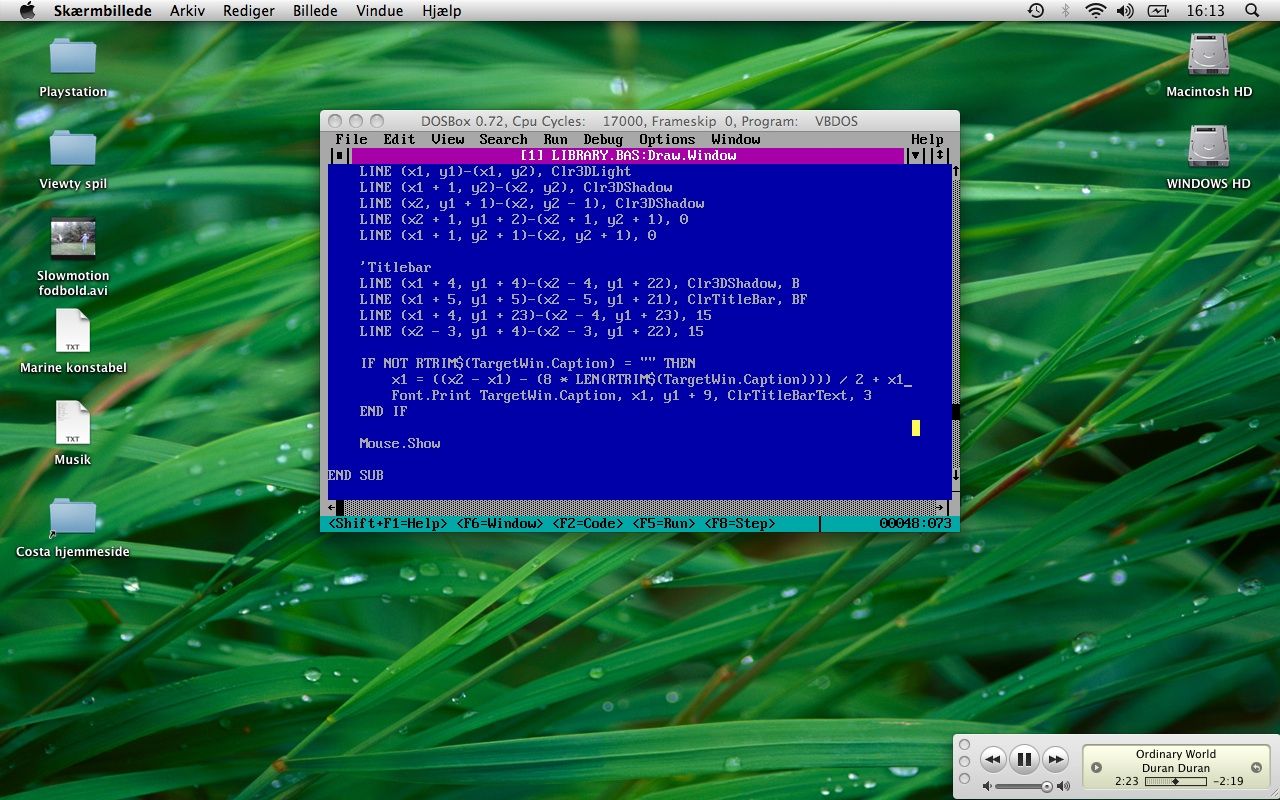Pause playback in iTunes mini player
The height and width of the screenshot is (800, 1280).
tap(1024, 759)
